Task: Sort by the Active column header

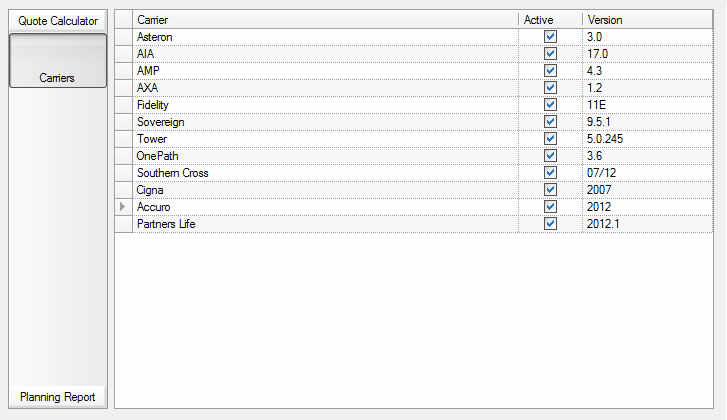Action: pyautogui.click(x=550, y=20)
